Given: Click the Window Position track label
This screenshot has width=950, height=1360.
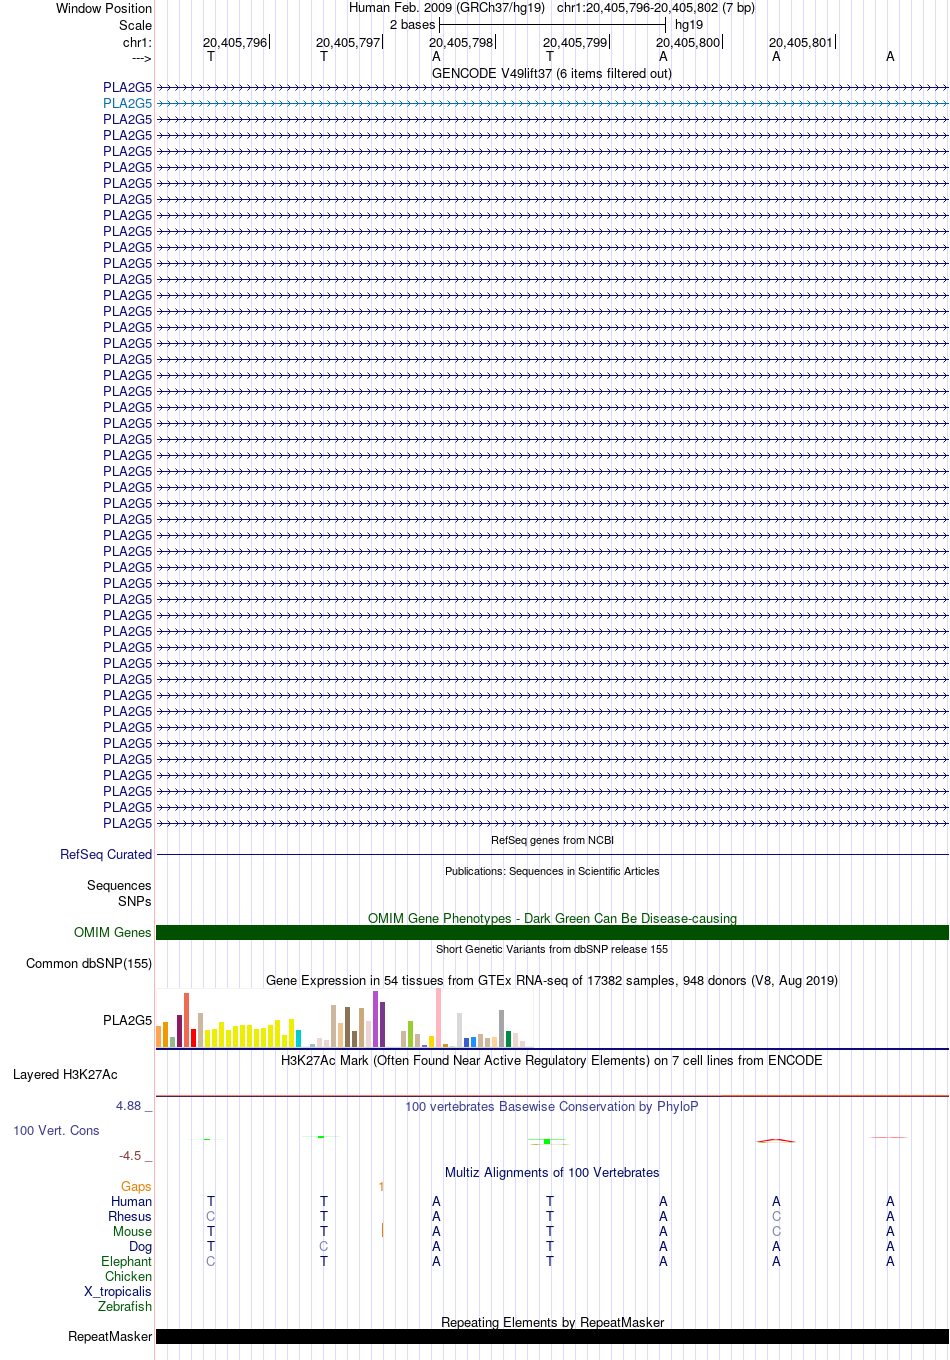Looking at the screenshot, I should coord(104,8).
